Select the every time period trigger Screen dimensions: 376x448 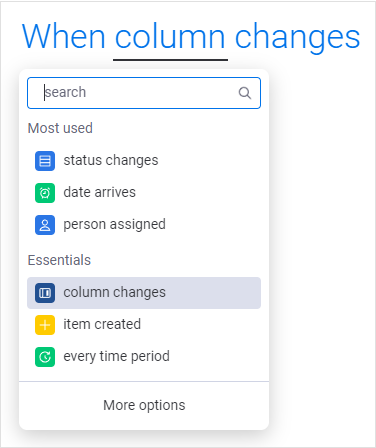click(144, 357)
